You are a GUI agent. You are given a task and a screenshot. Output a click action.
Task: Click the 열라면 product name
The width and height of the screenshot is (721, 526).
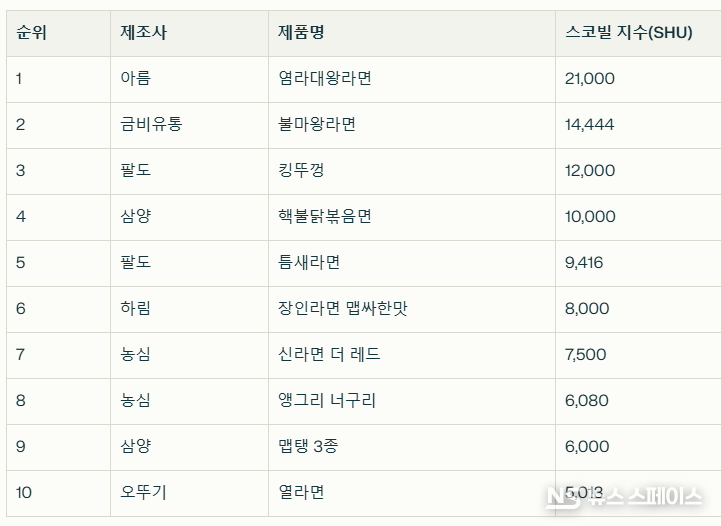[x=301, y=492]
